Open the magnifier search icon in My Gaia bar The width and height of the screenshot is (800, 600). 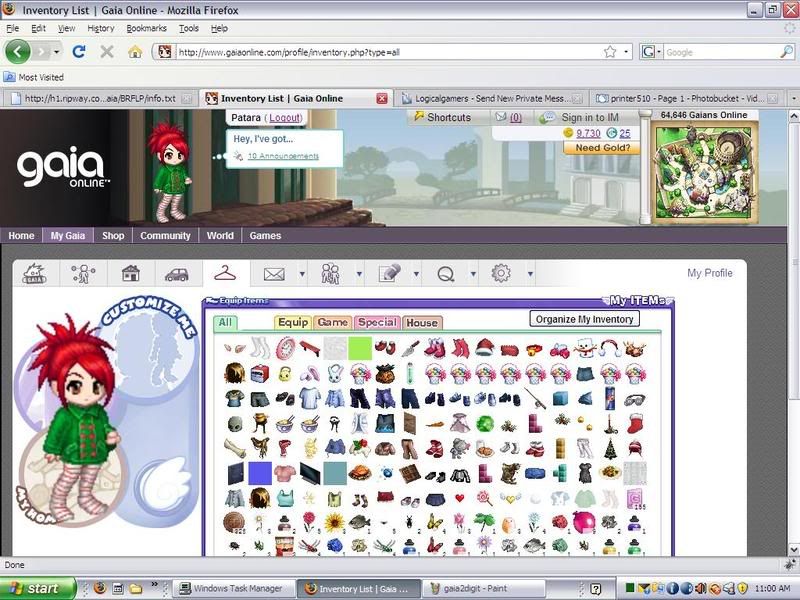(445, 274)
